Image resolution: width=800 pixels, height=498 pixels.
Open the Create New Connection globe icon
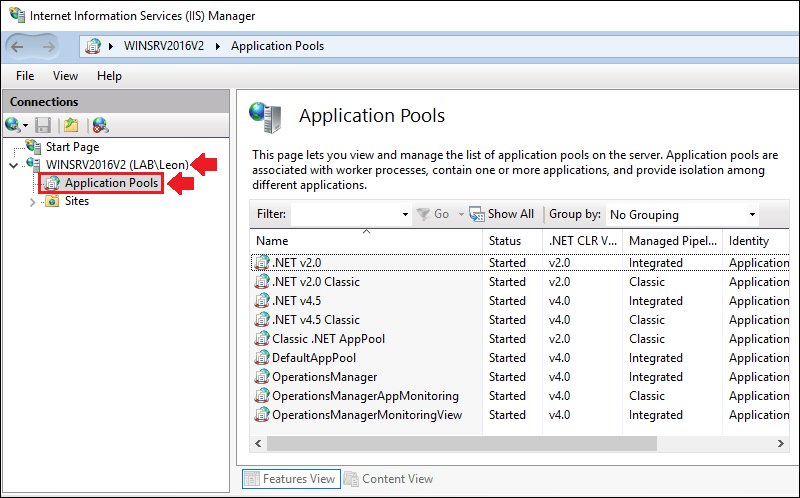[12, 124]
